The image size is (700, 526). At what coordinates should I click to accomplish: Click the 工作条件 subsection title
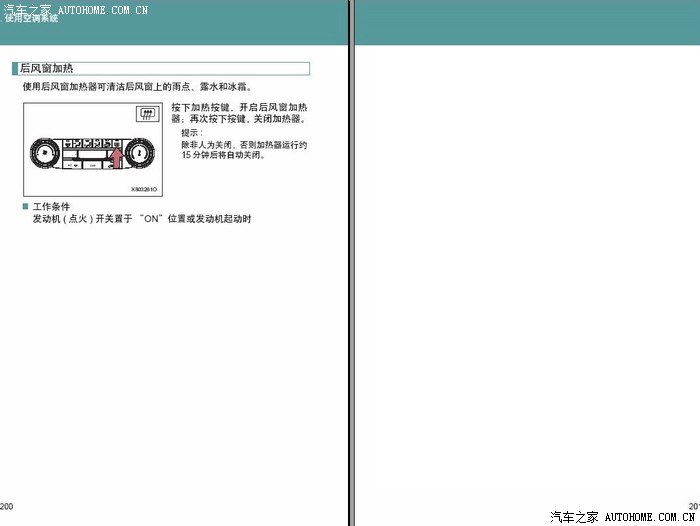pyautogui.click(x=52, y=207)
